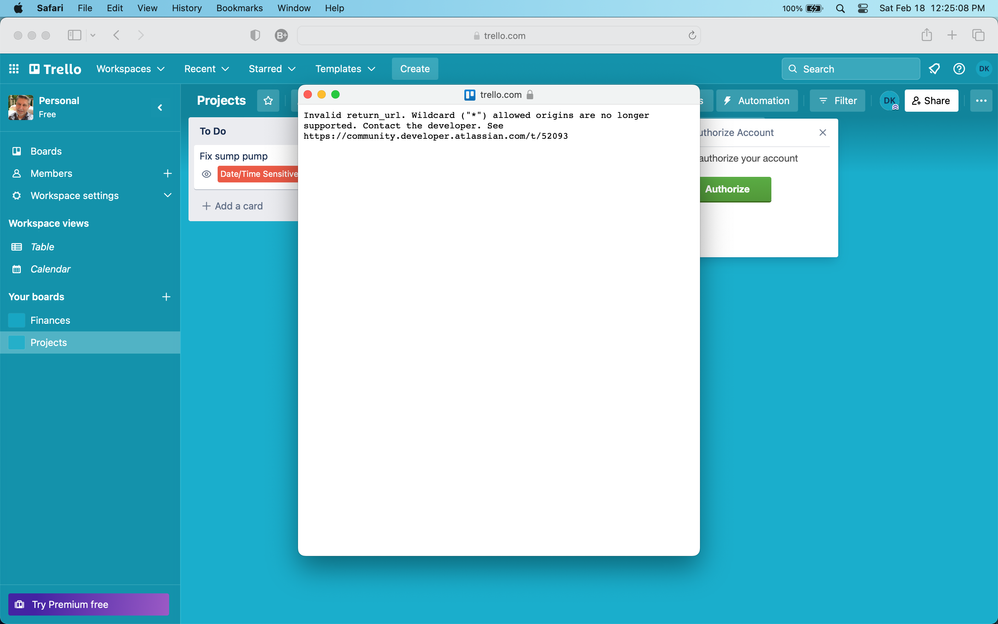This screenshot has width=998, height=624.
Task: Open the help question mark icon
Action: tap(959, 69)
